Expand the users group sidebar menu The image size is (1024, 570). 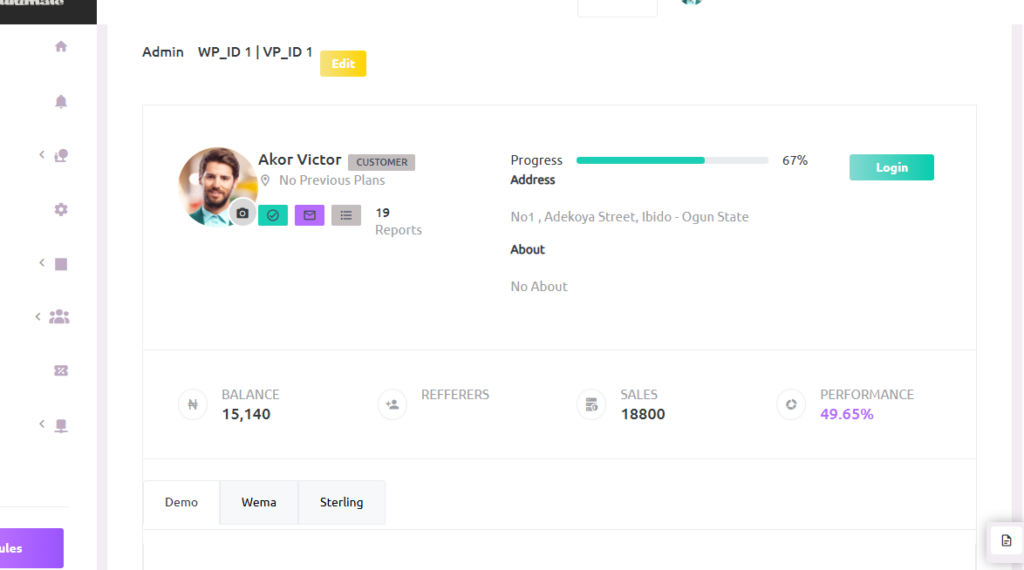[x=59, y=317]
